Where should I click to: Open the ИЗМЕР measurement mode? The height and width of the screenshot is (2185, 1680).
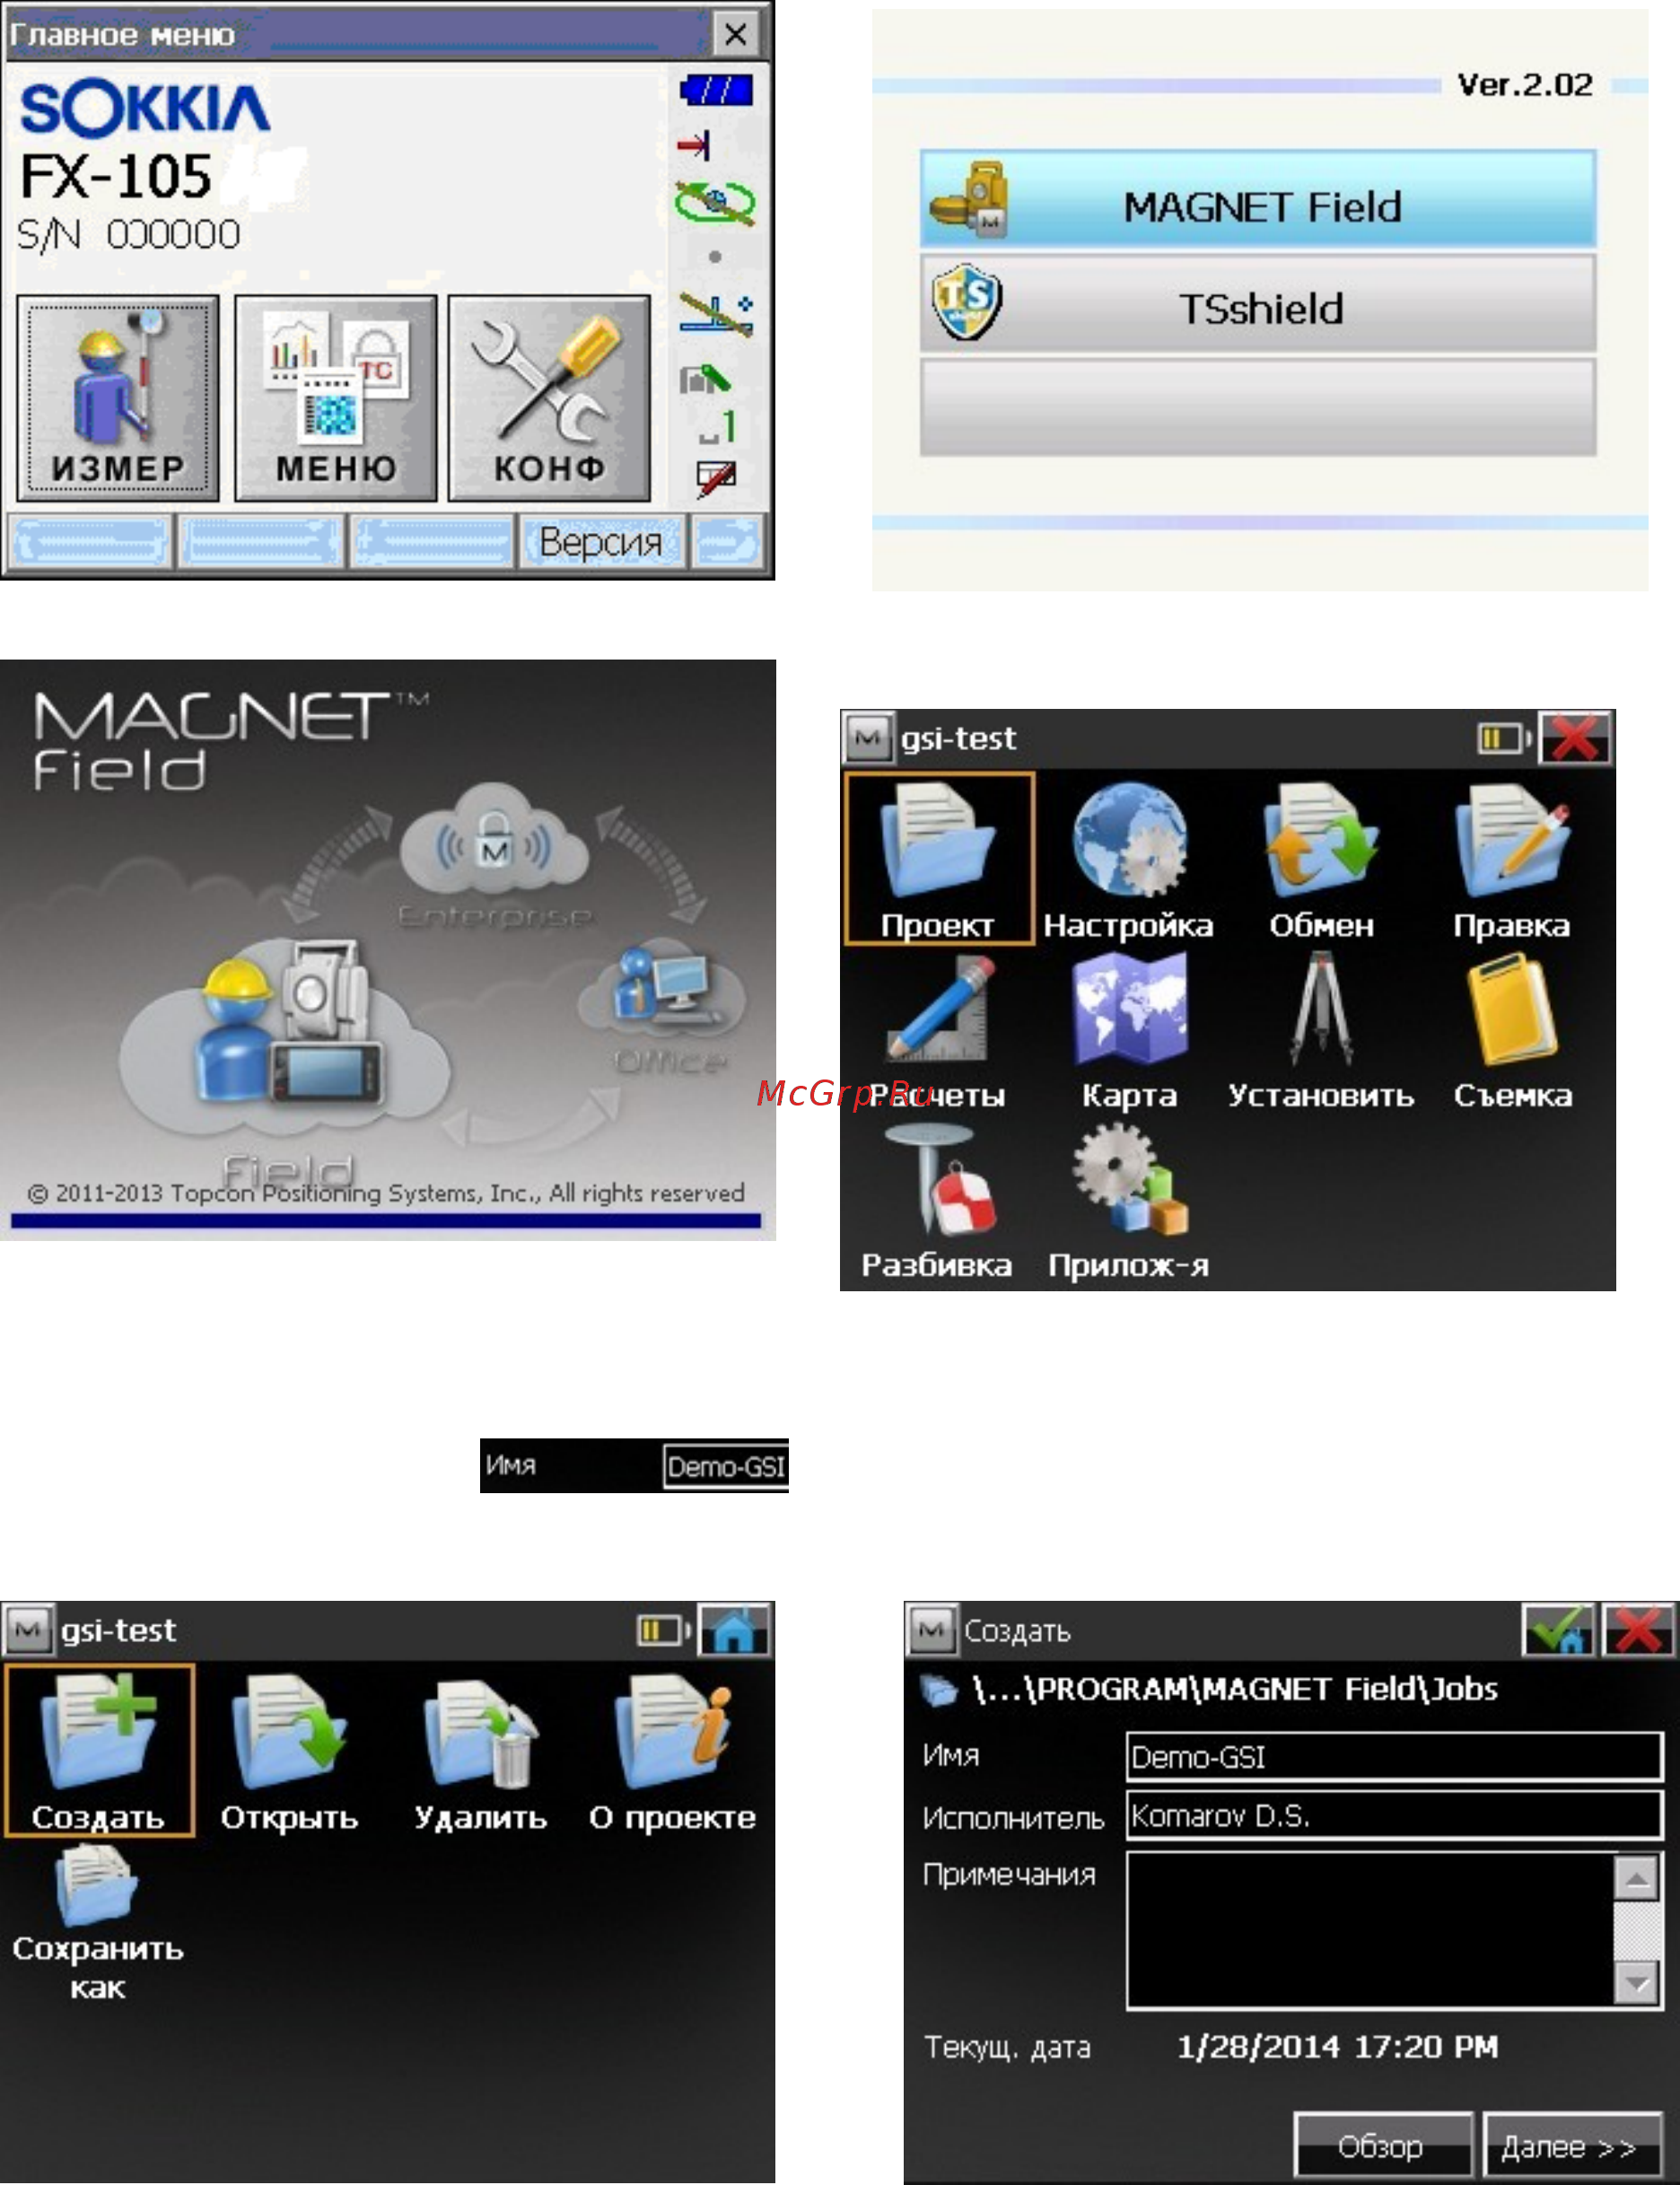118,398
